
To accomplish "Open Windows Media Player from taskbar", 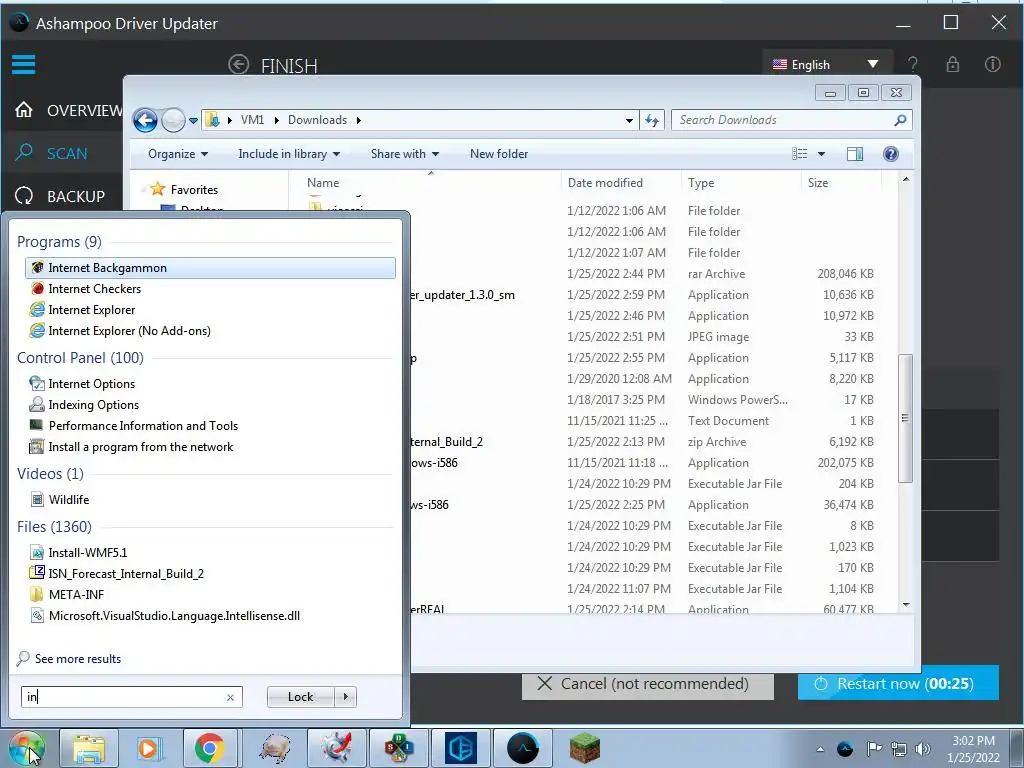I will click(x=148, y=748).
